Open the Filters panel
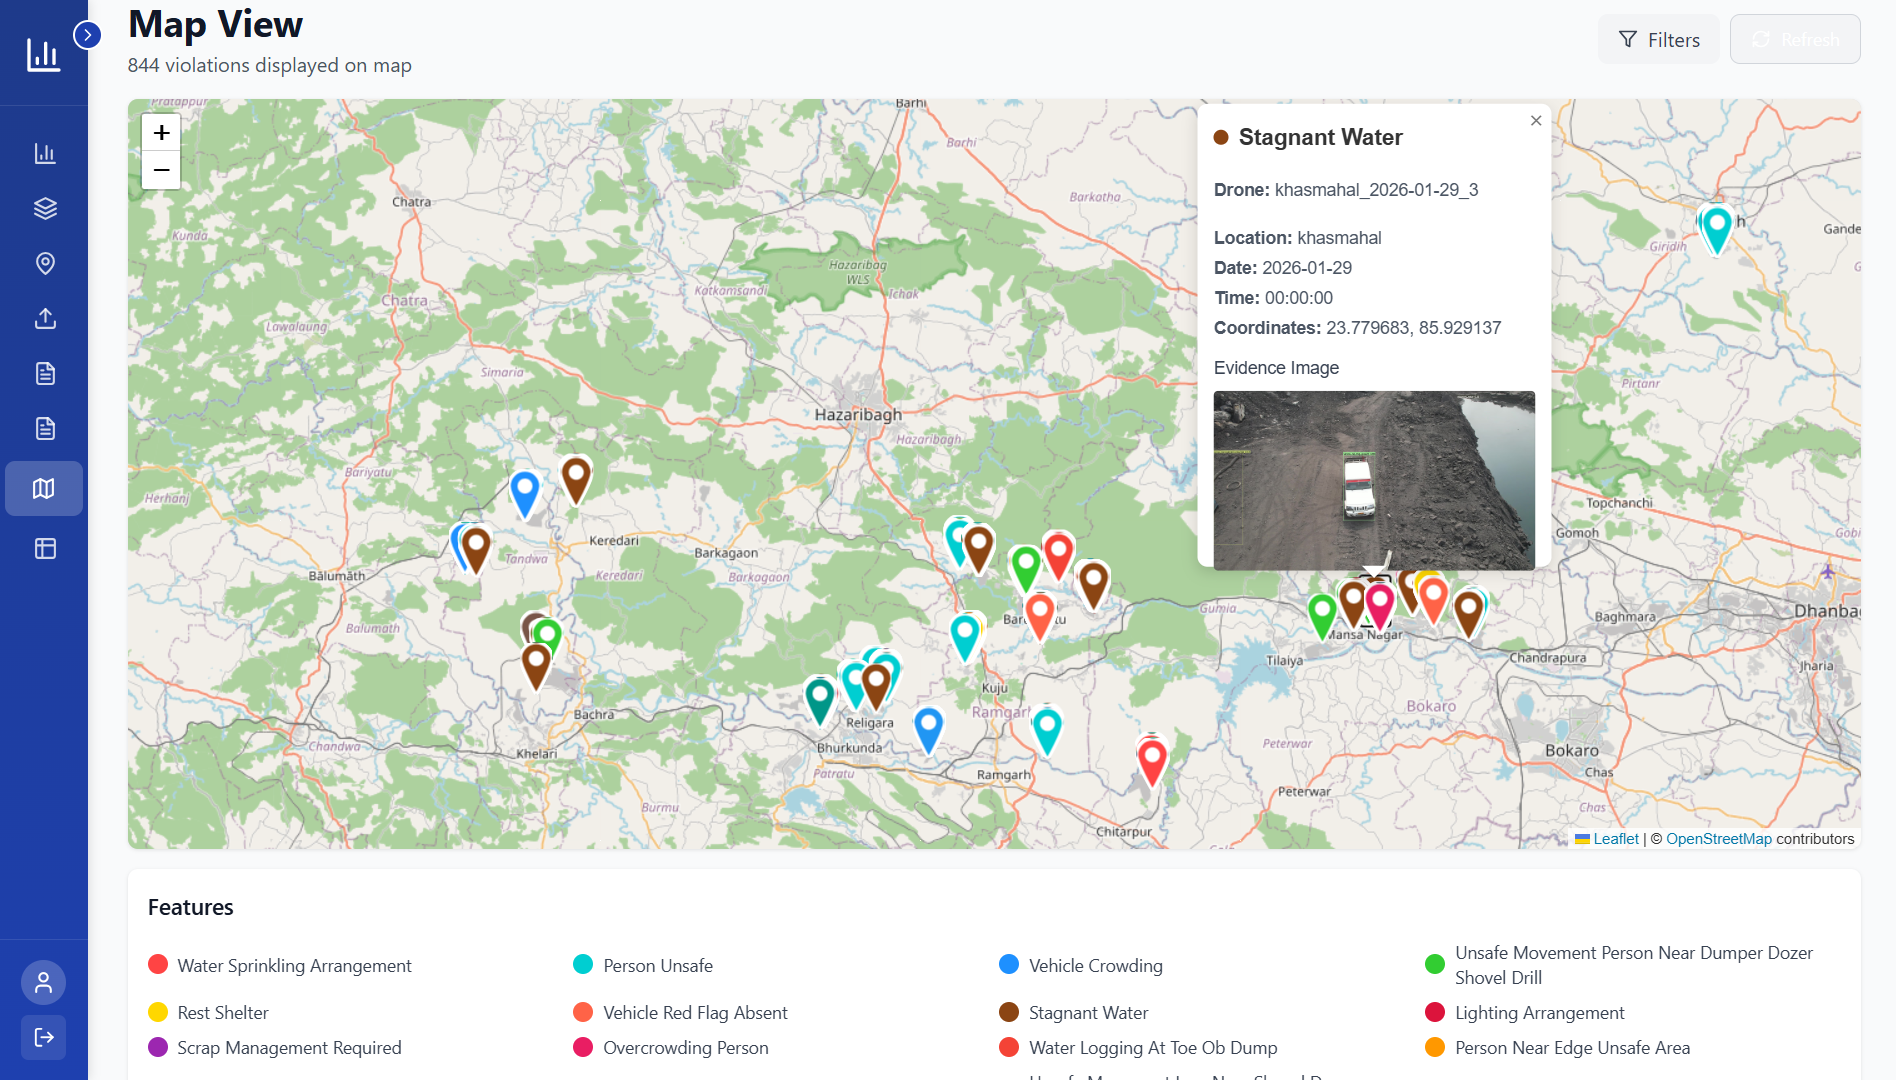The image size is (1896, 1080). [x=1659, y=39]
